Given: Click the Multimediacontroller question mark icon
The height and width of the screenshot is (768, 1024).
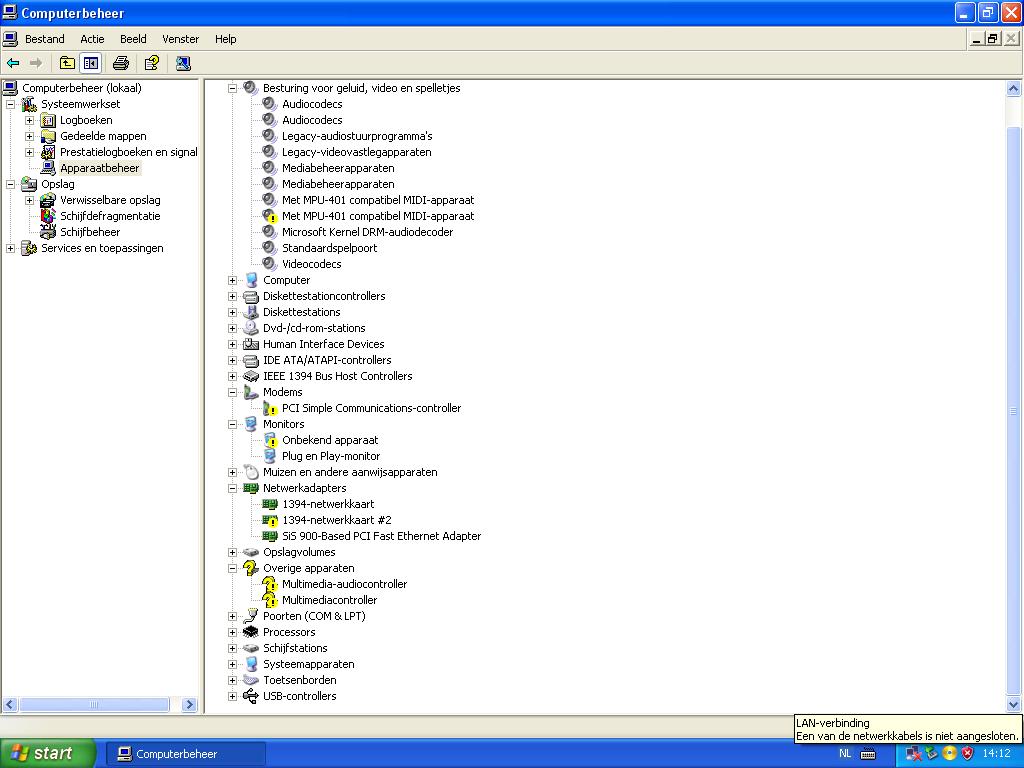Looking at the screenshot, I should [x=270, y=600].
